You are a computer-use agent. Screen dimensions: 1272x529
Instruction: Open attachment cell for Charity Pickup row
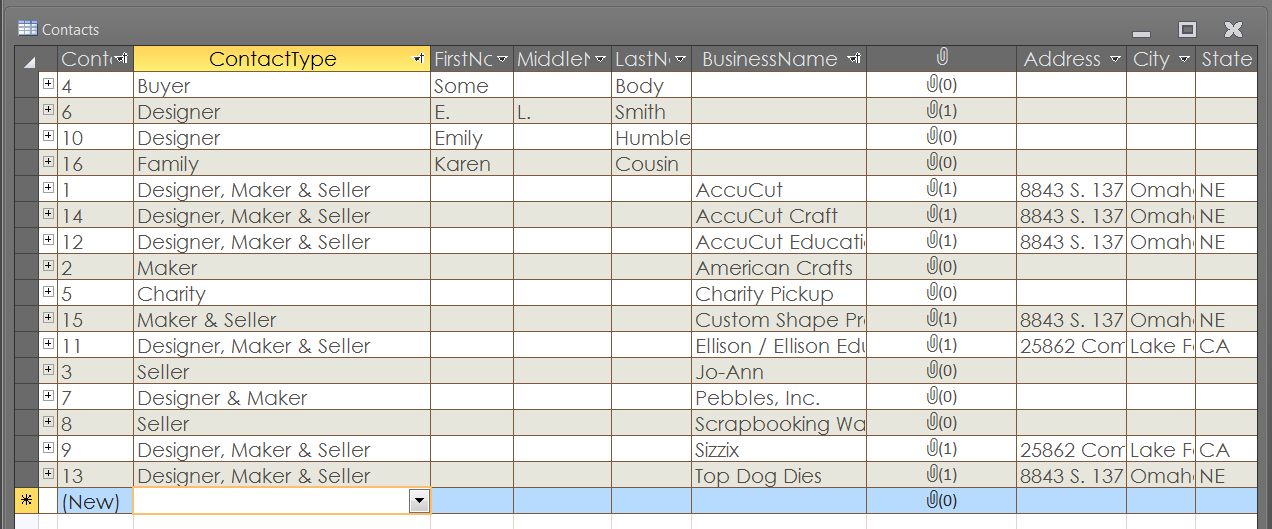pyautogui.click(x=941, y=294)
